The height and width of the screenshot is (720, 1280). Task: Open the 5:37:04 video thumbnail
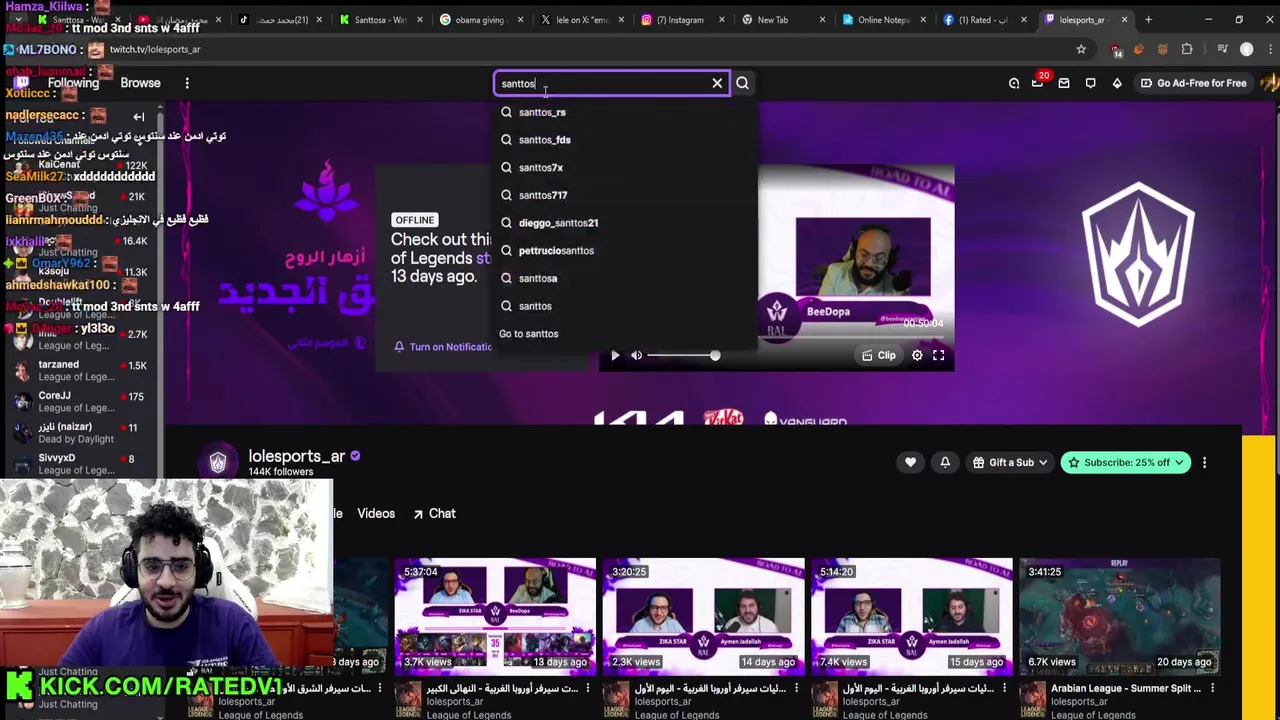coord(495,617)
